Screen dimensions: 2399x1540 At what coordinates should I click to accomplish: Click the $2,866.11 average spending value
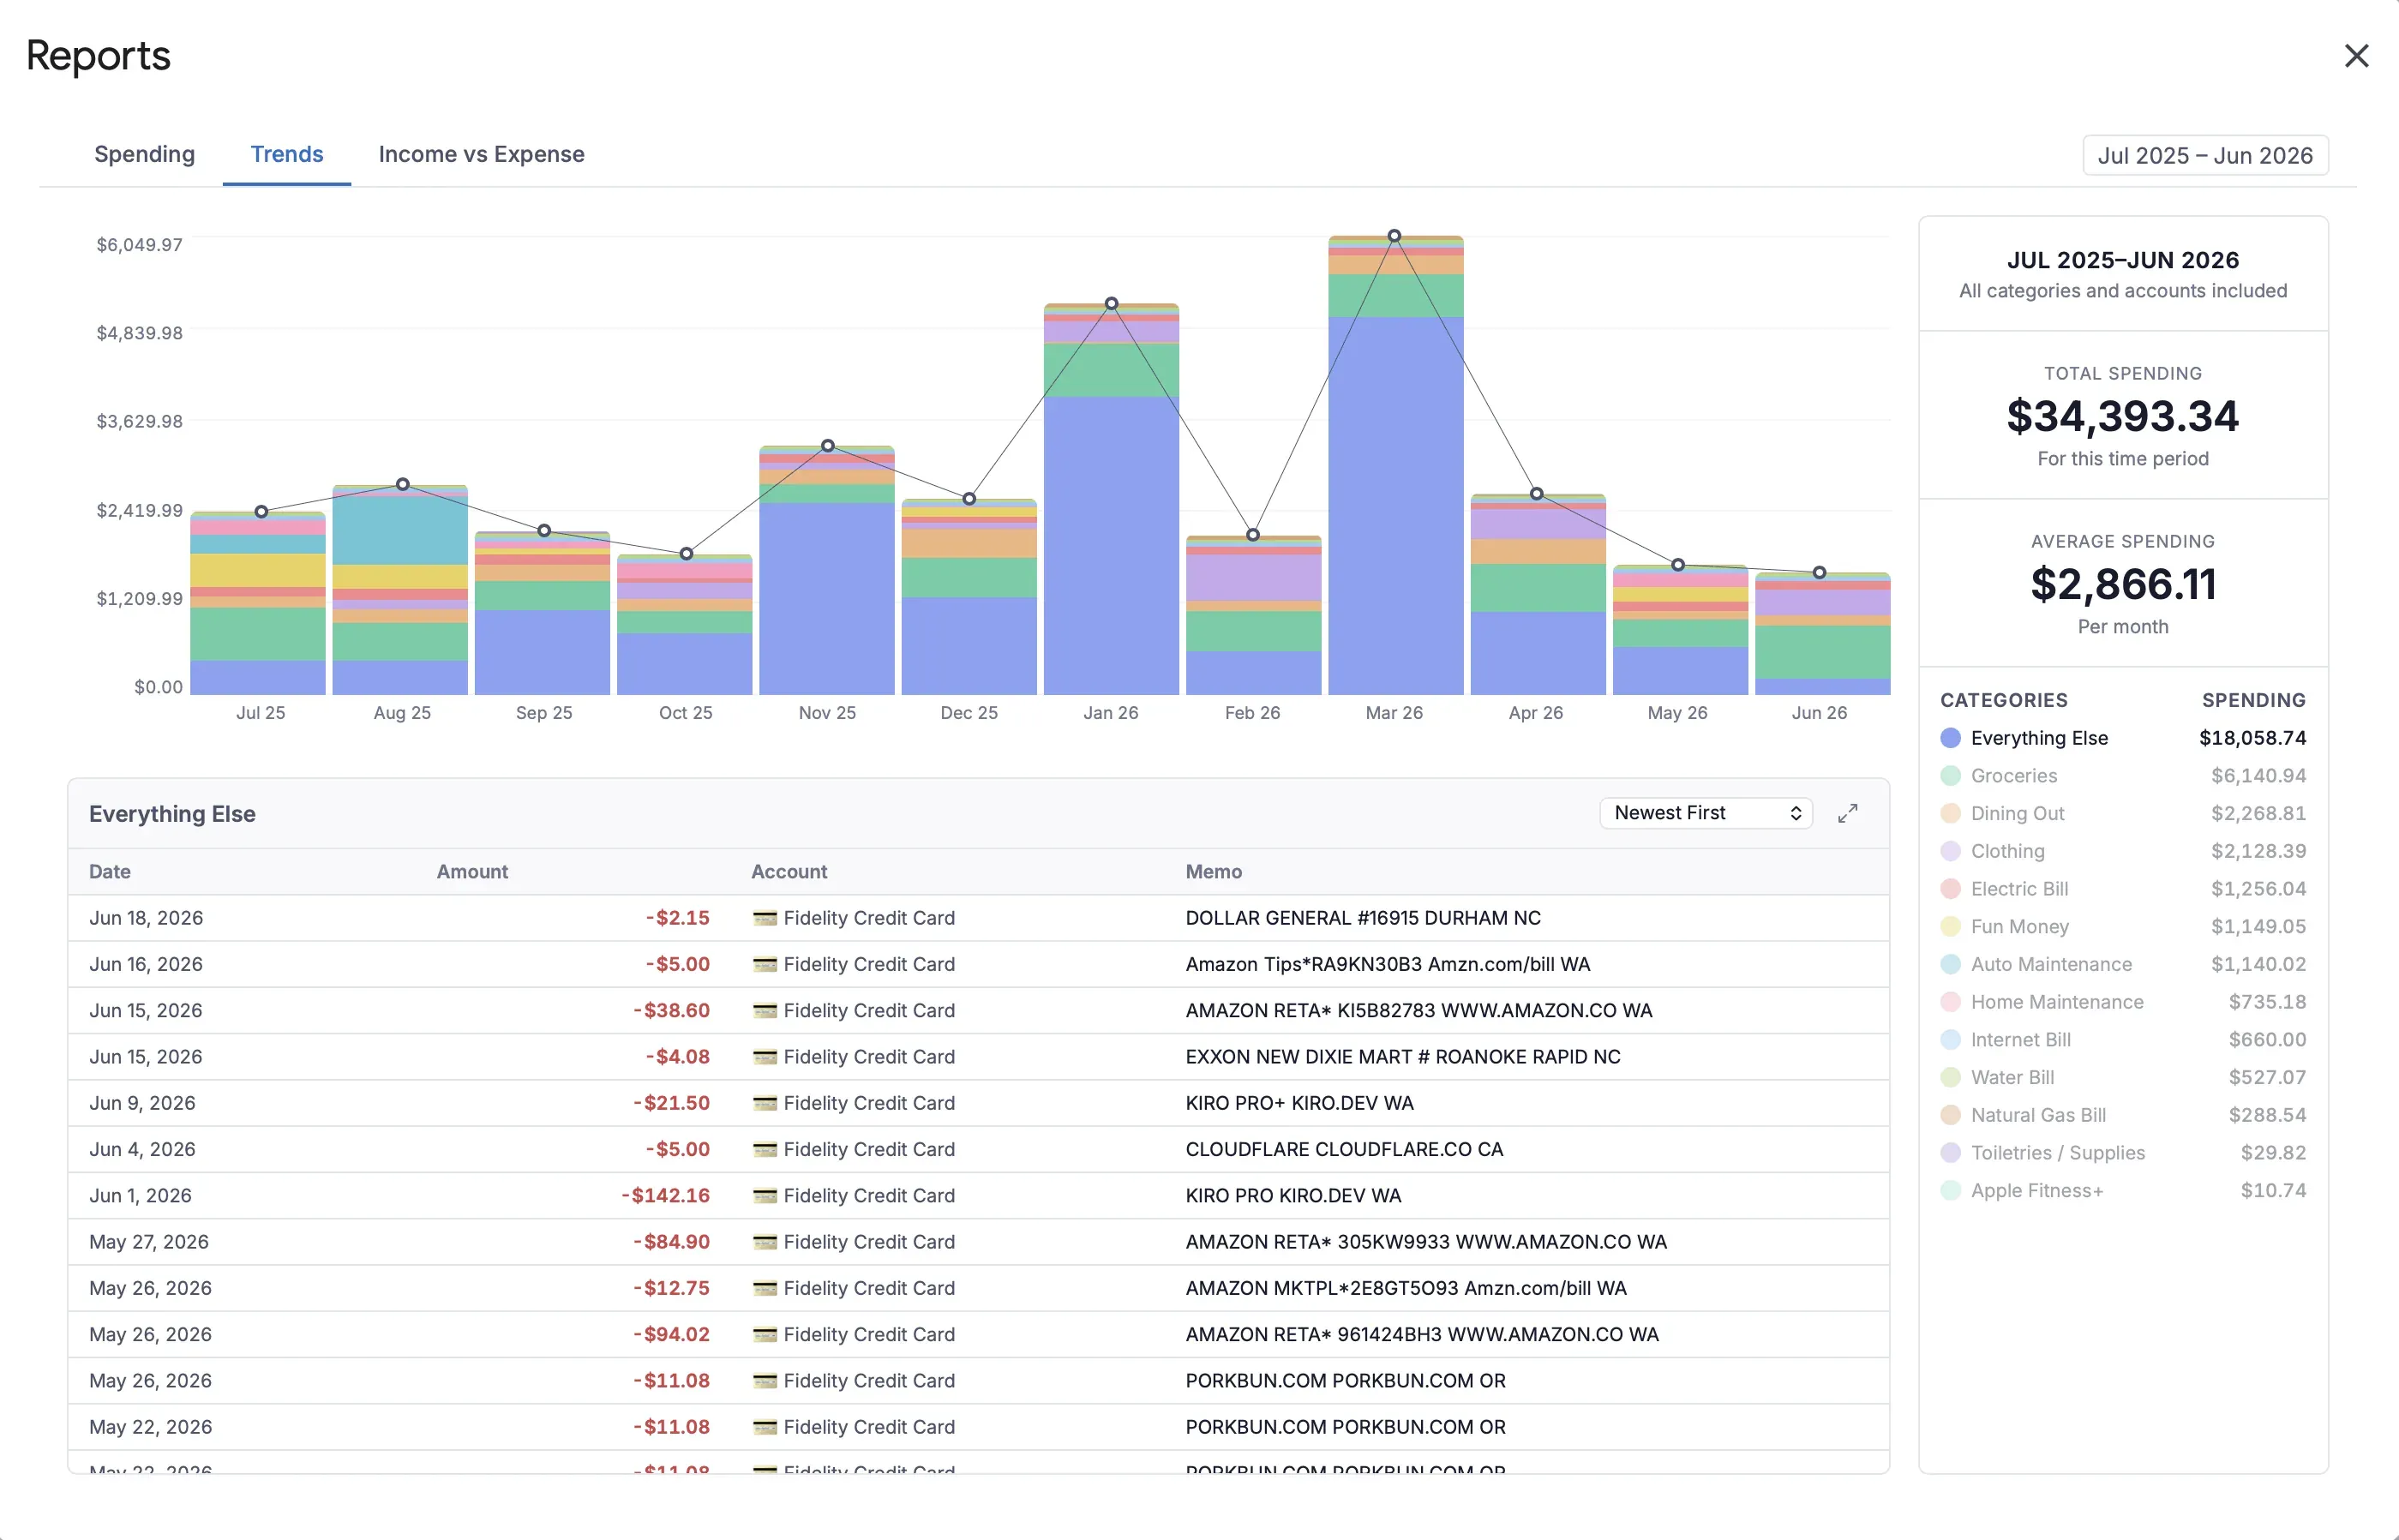tap(2122, 584)
